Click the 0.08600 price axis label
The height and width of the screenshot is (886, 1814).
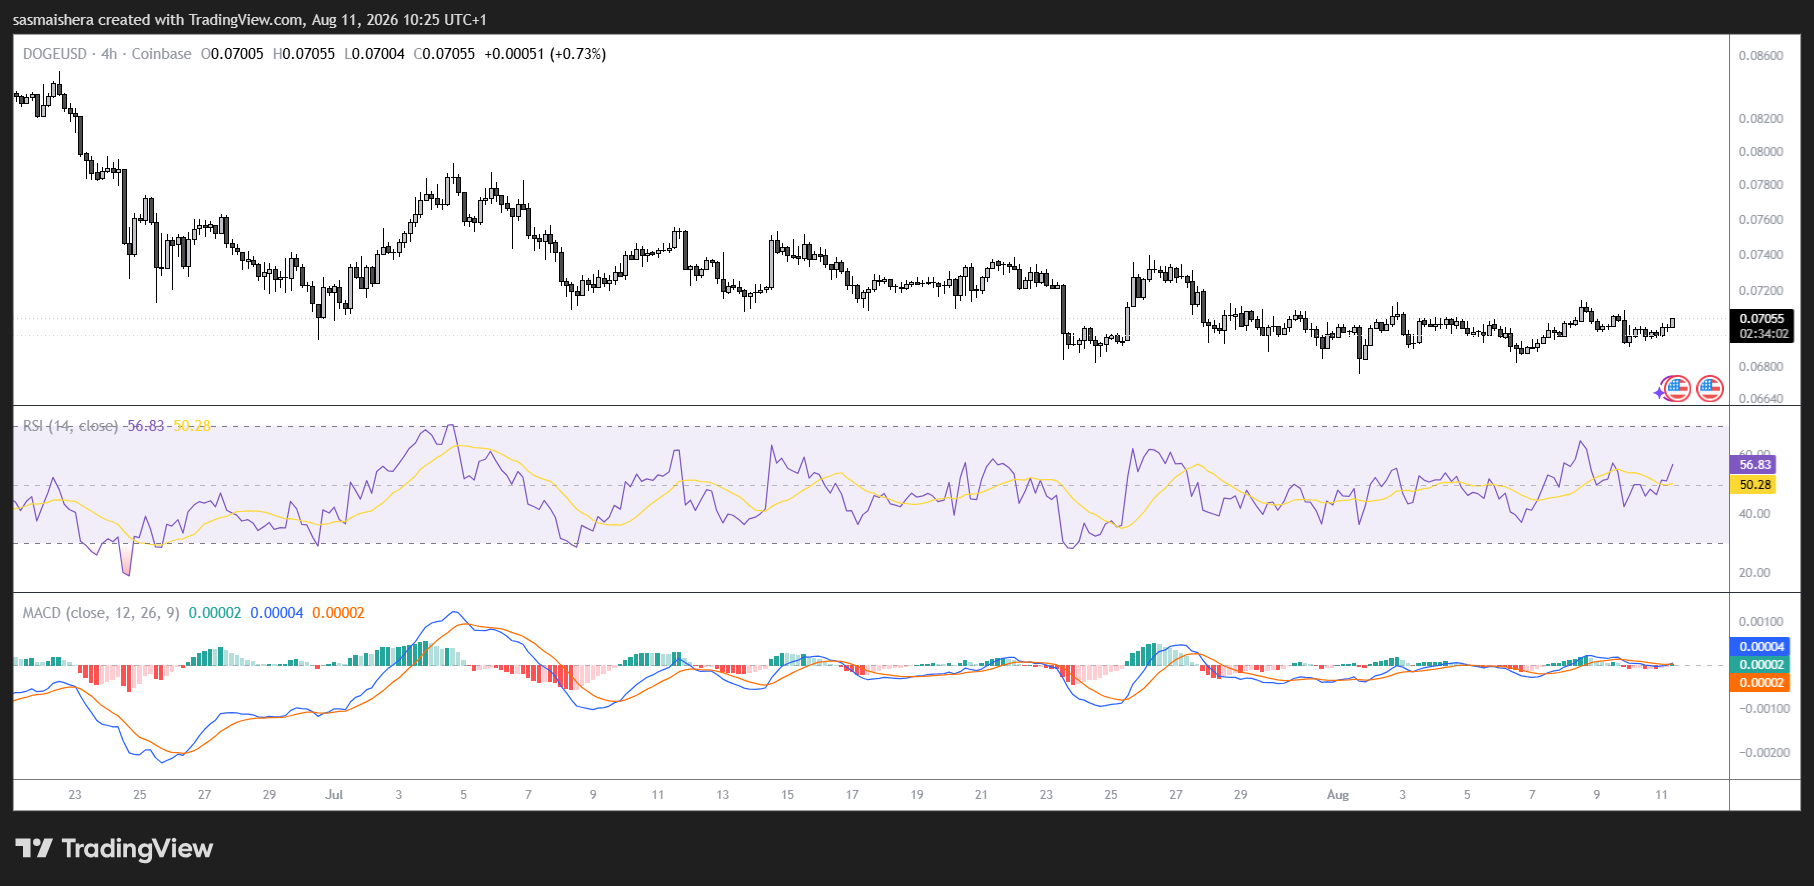coord(1761,56)
